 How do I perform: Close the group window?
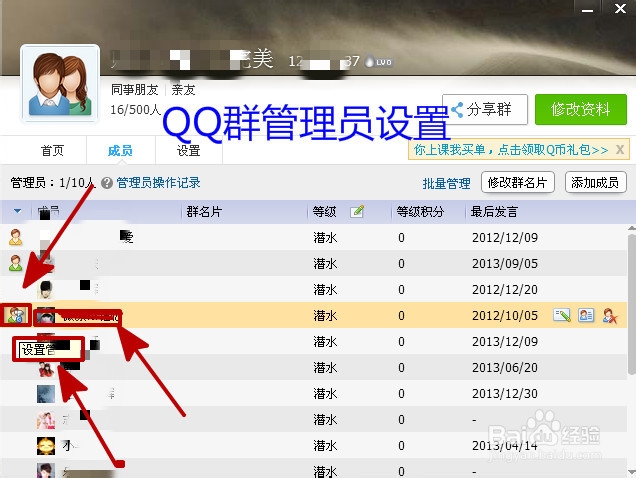pyautogui.click(x=620, y=9)
